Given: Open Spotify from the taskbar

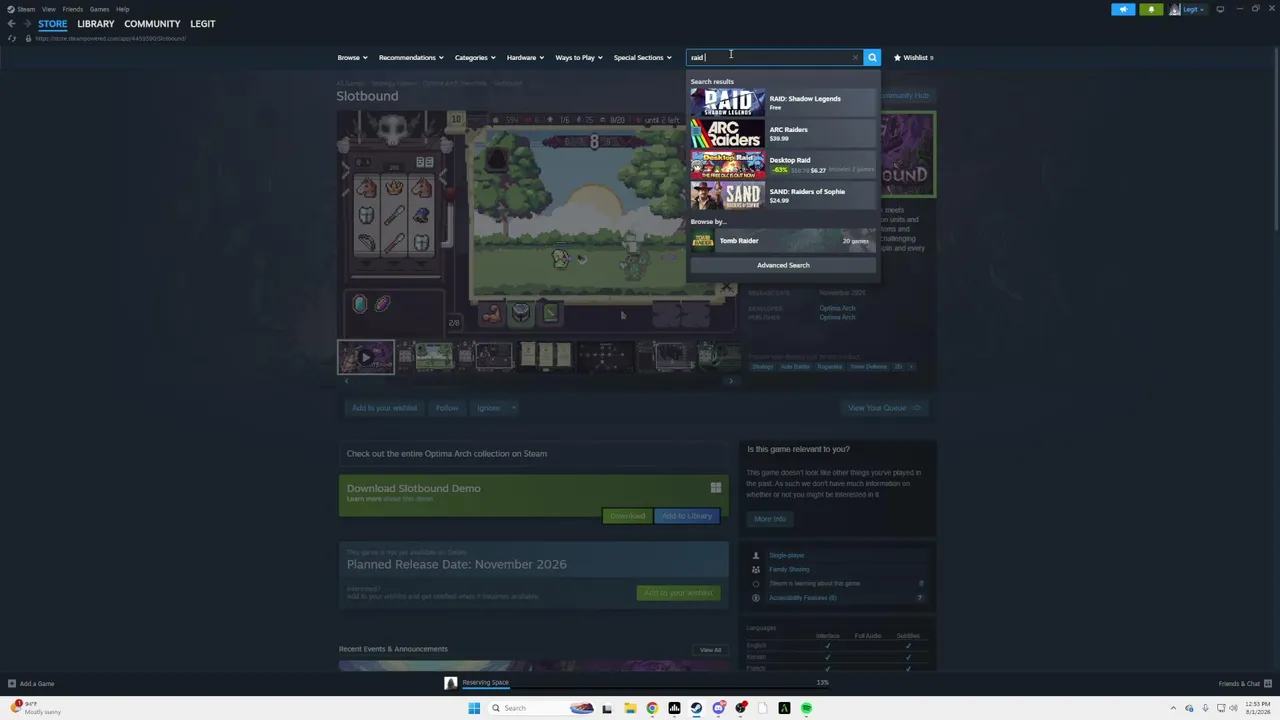Looking at the screenshot, I should coord(806,708).
